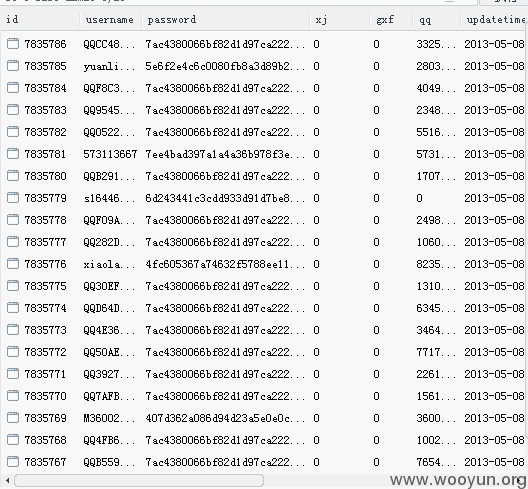Select row icon for id 7835775
Viewport: 528px width, 489px height.
pyautogui.click(x=13, y=286)
